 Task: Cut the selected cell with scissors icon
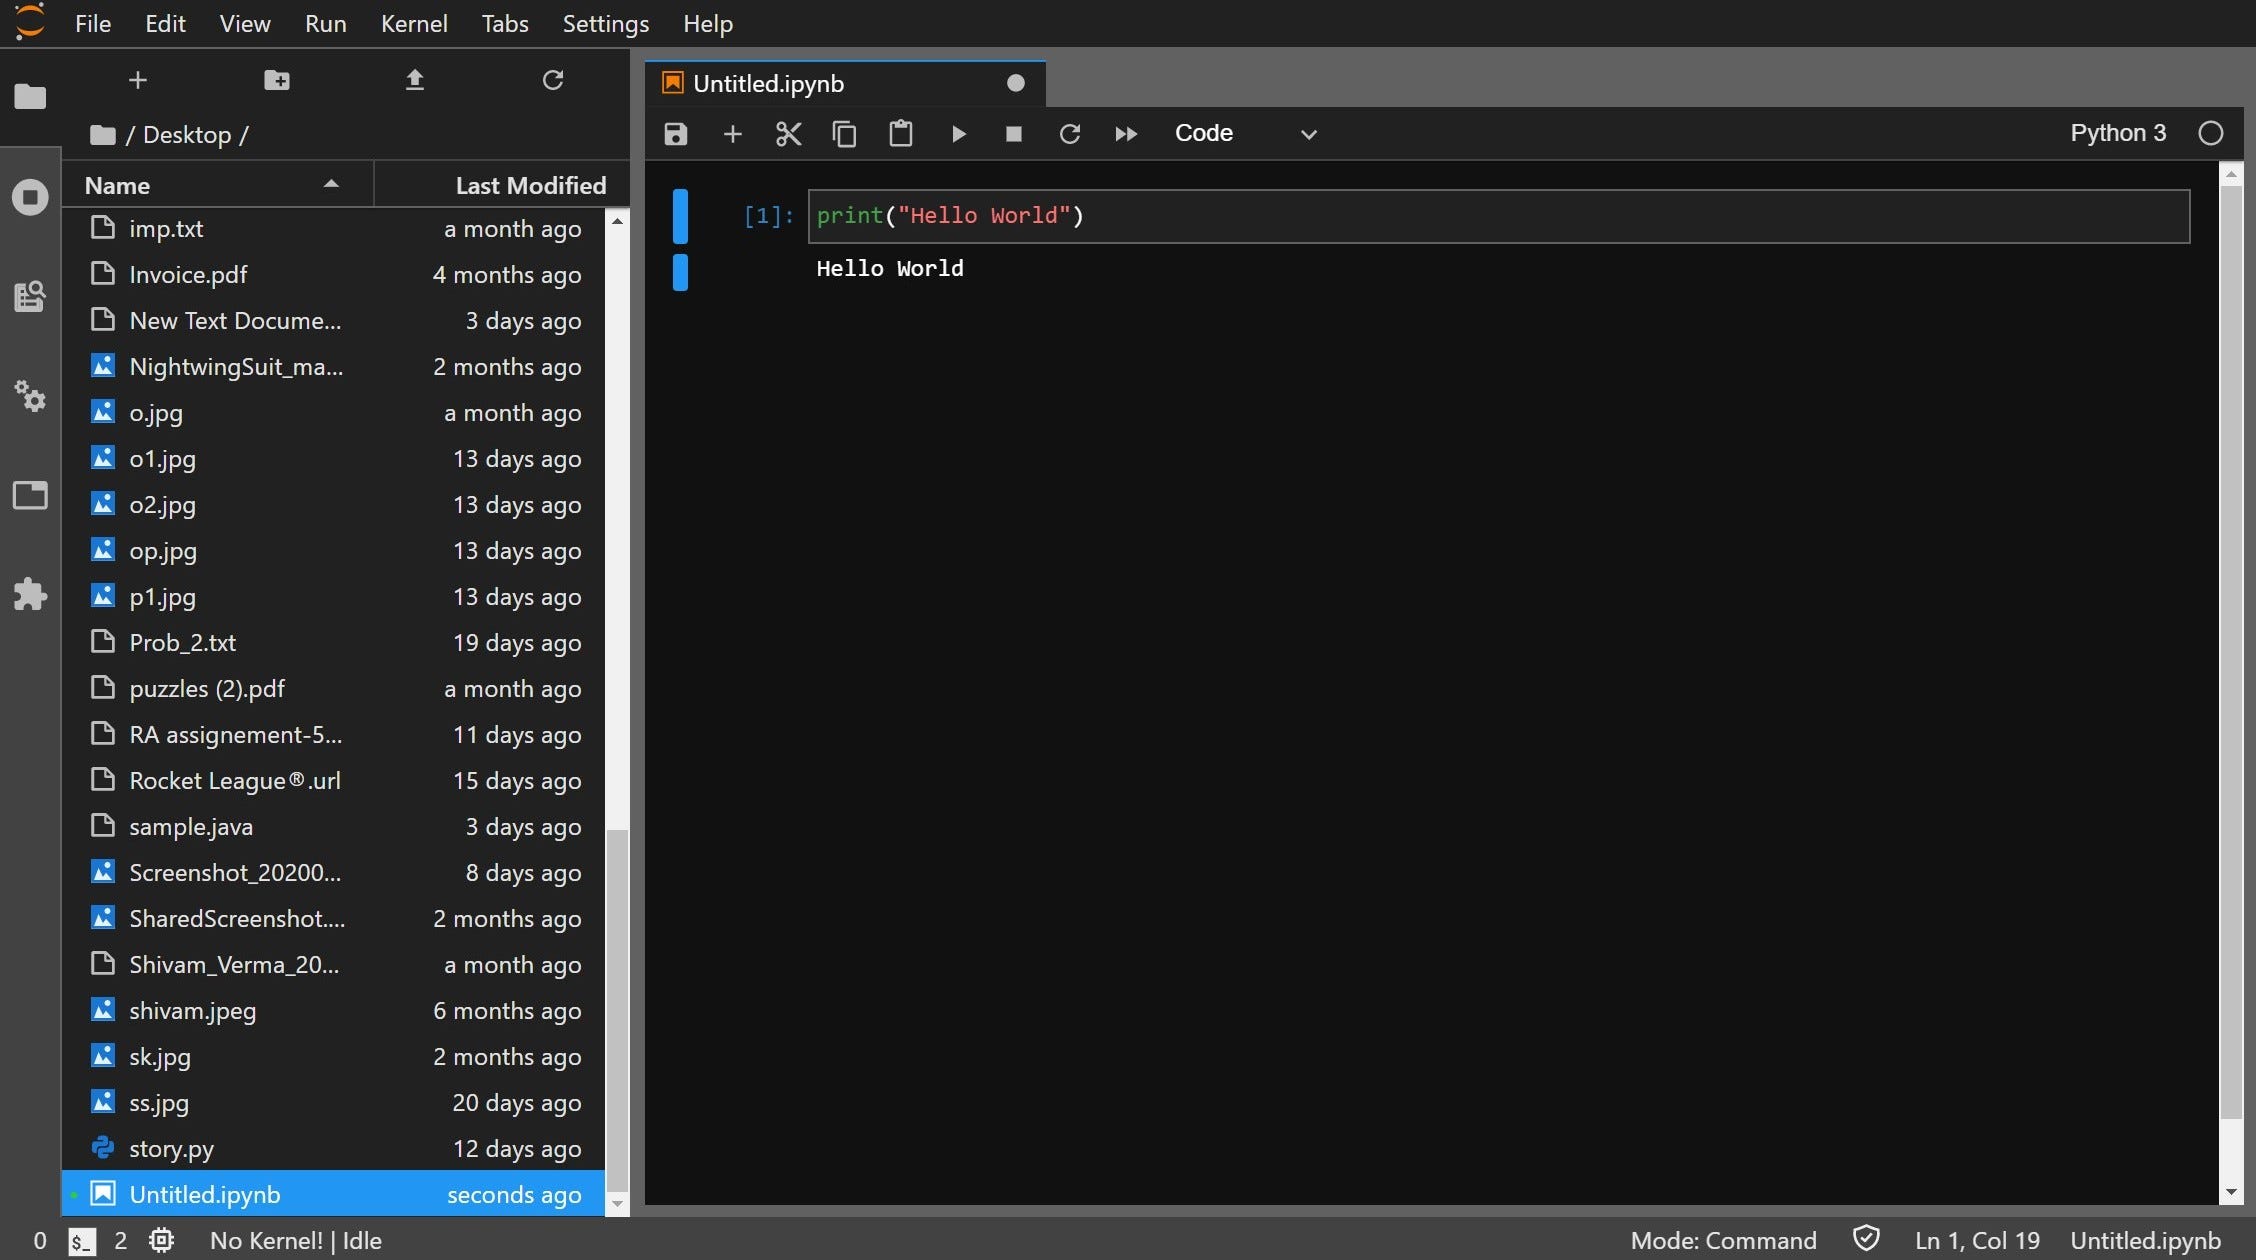point(788,133)
